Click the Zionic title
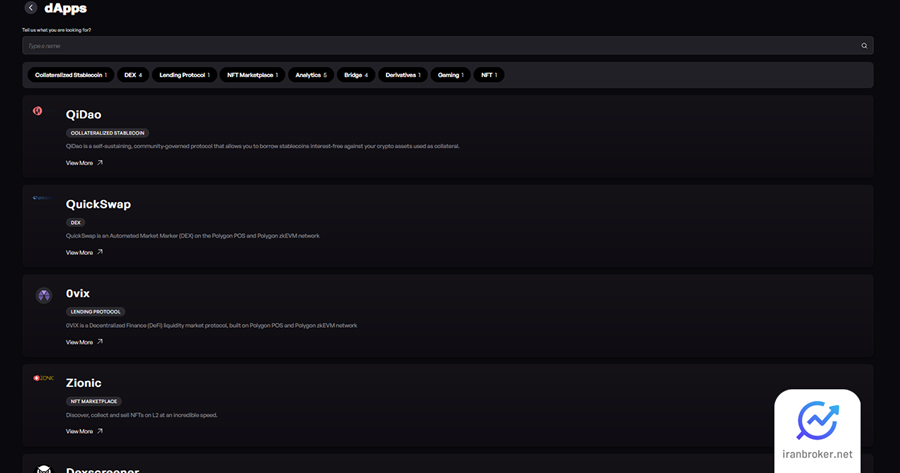This screenshot has height=473, width=900. coord(83,383)
